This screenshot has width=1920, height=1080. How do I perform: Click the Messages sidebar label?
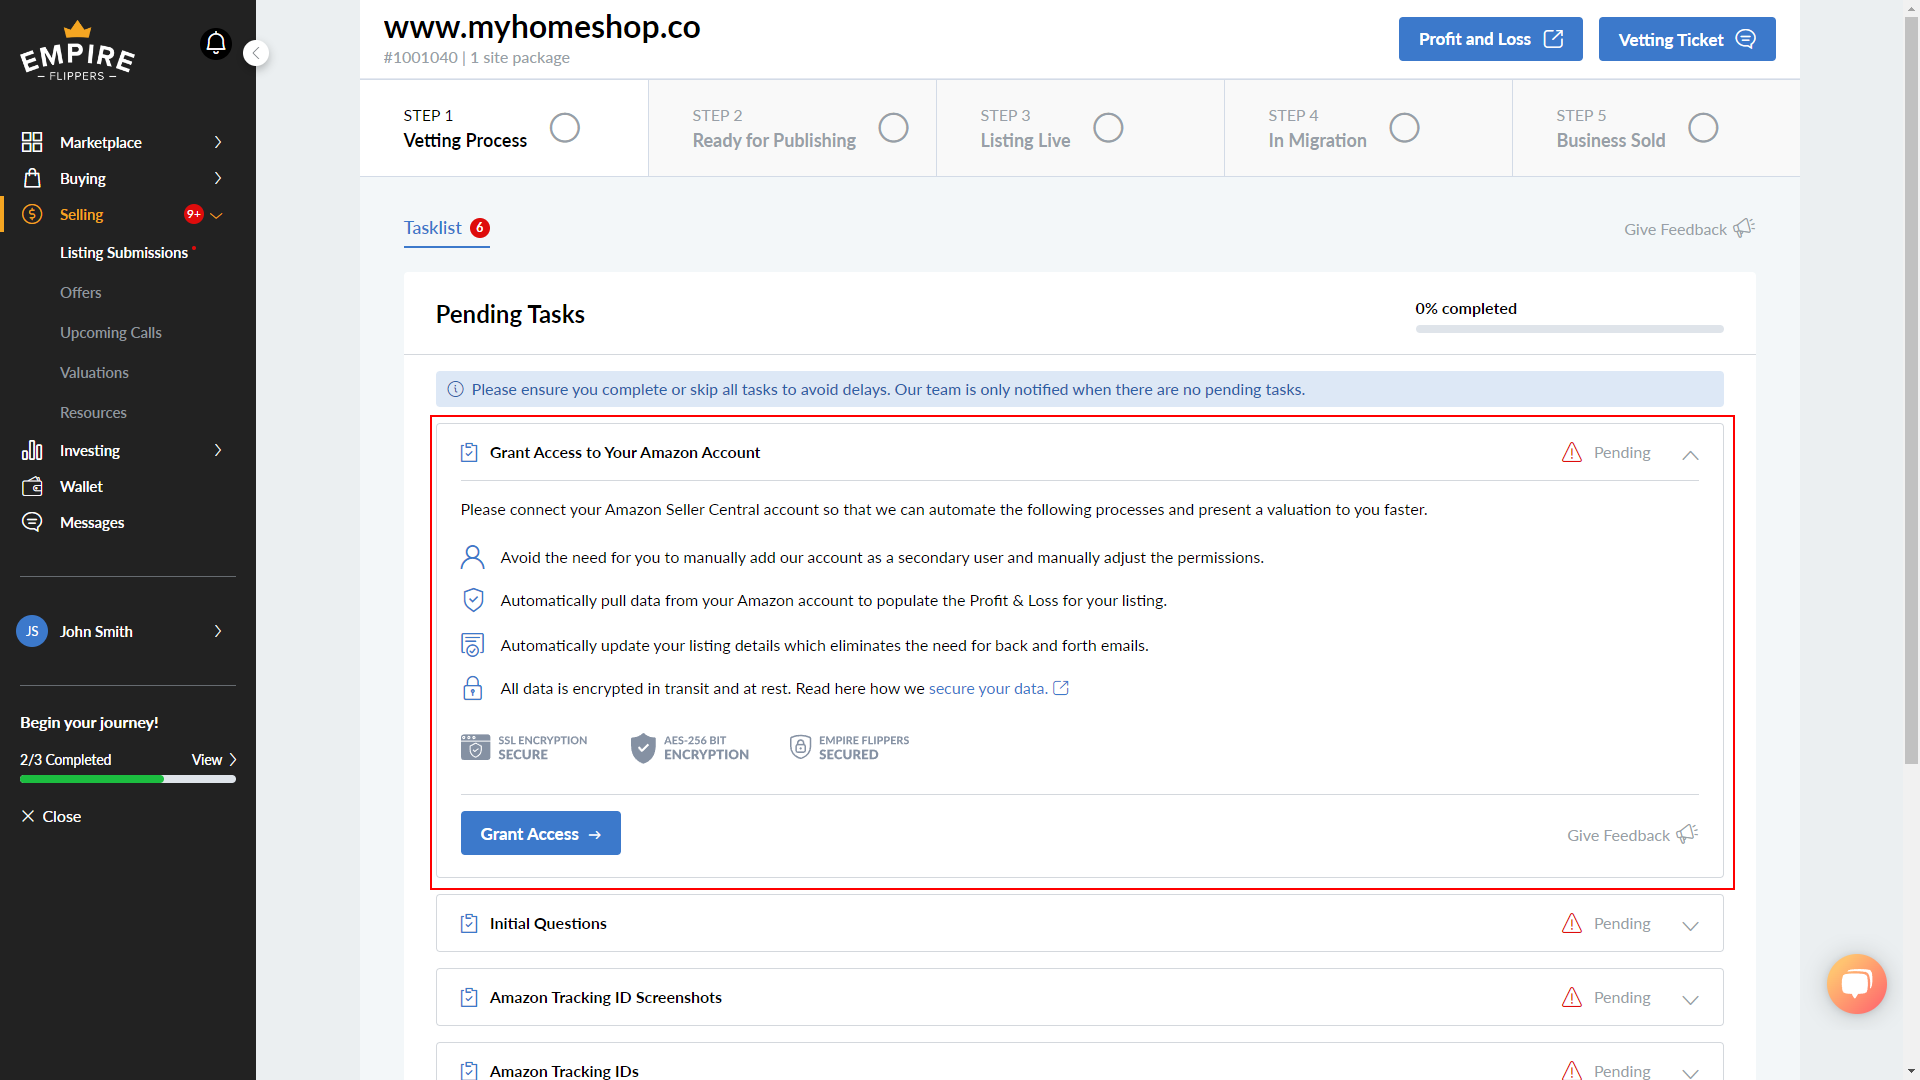(92, 522)
